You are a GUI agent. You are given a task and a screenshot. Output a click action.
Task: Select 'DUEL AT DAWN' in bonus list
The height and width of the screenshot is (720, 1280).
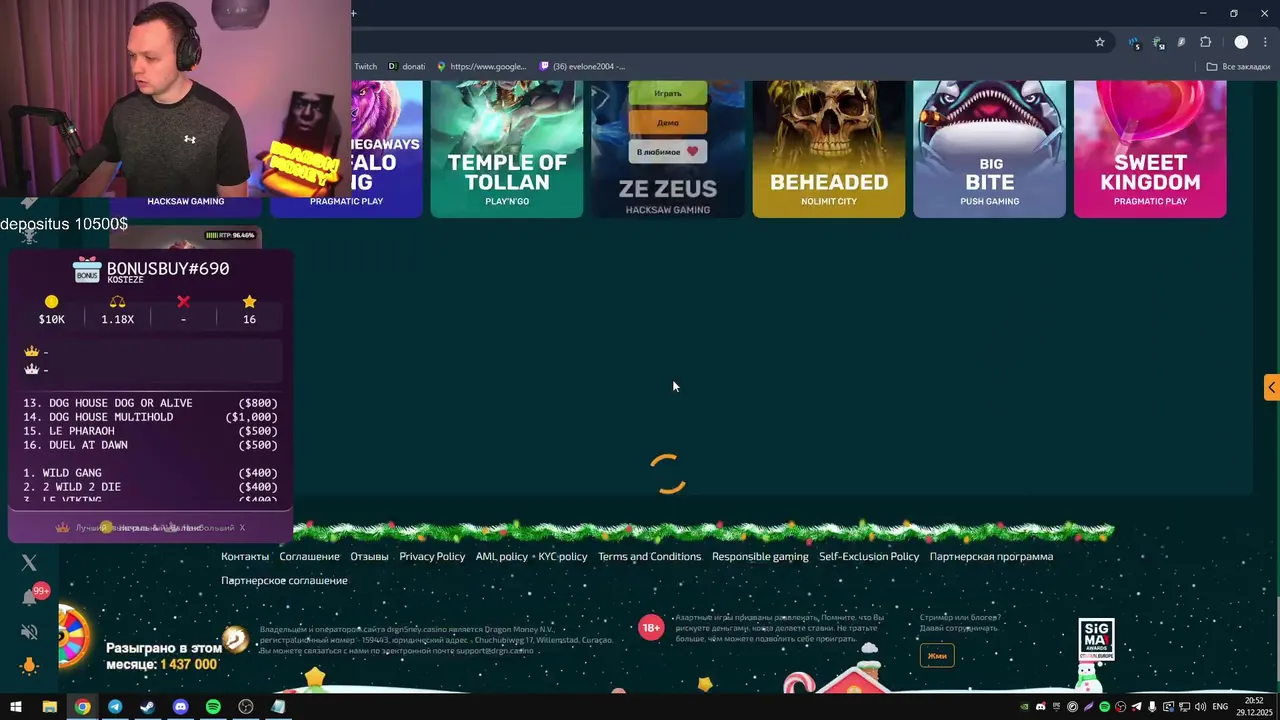150,445
